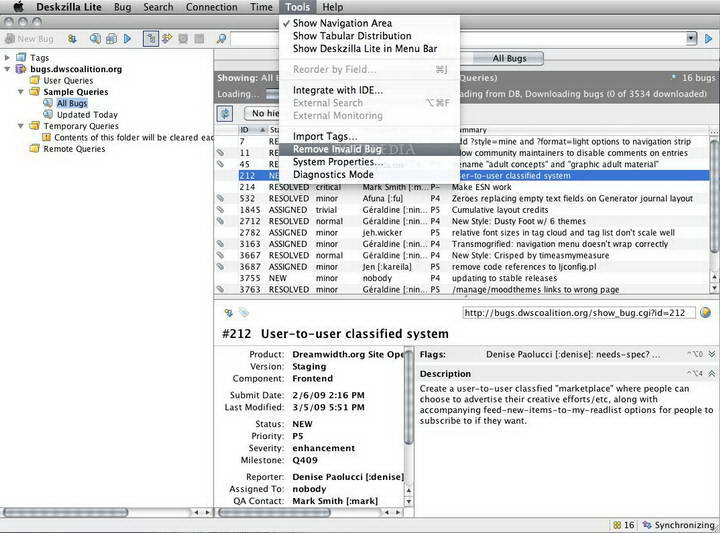Click the blue run query arrow in toolbar
This screenshot has height=533, width=720.
(x=128, y=39)
